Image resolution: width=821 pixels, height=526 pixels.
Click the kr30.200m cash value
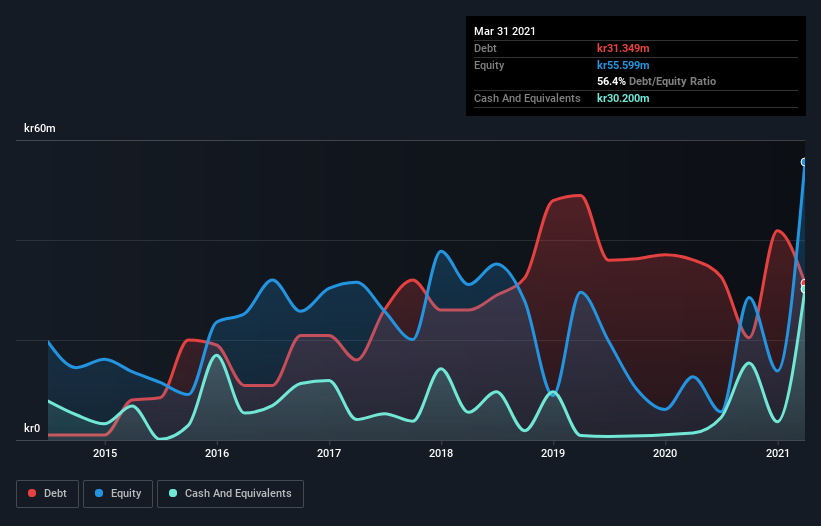click(623, 98)
